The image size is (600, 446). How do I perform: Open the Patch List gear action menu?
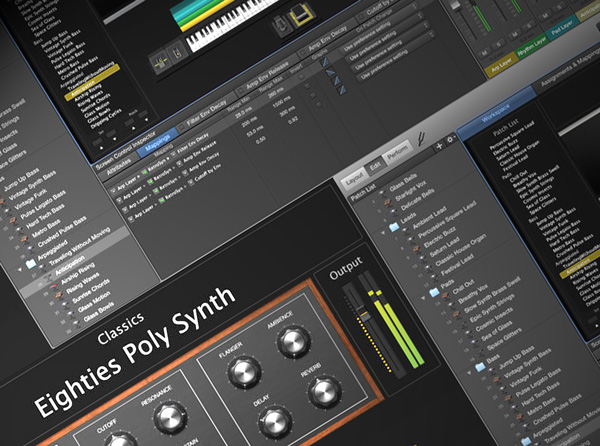click(450, 139)
